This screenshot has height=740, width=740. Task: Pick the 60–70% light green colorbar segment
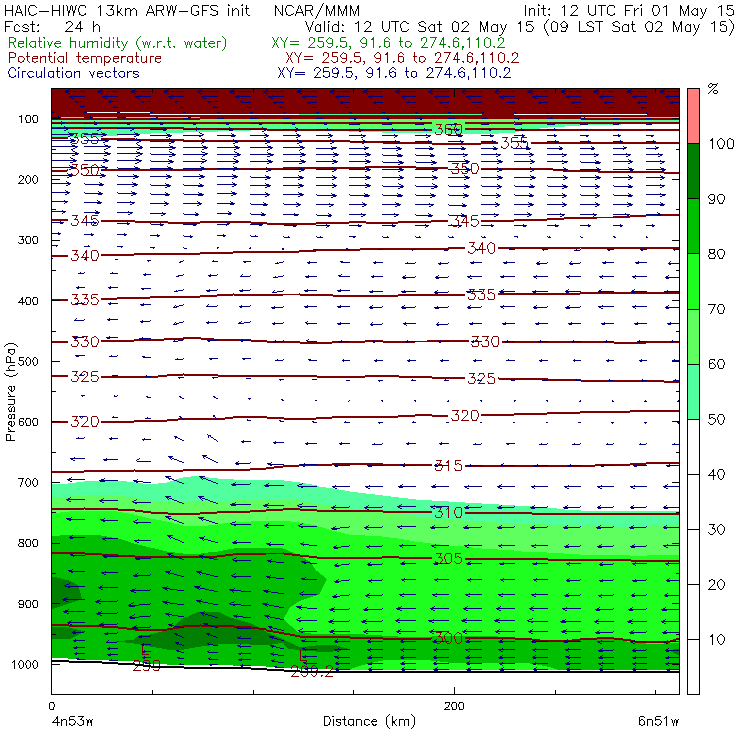pos(693,336)
